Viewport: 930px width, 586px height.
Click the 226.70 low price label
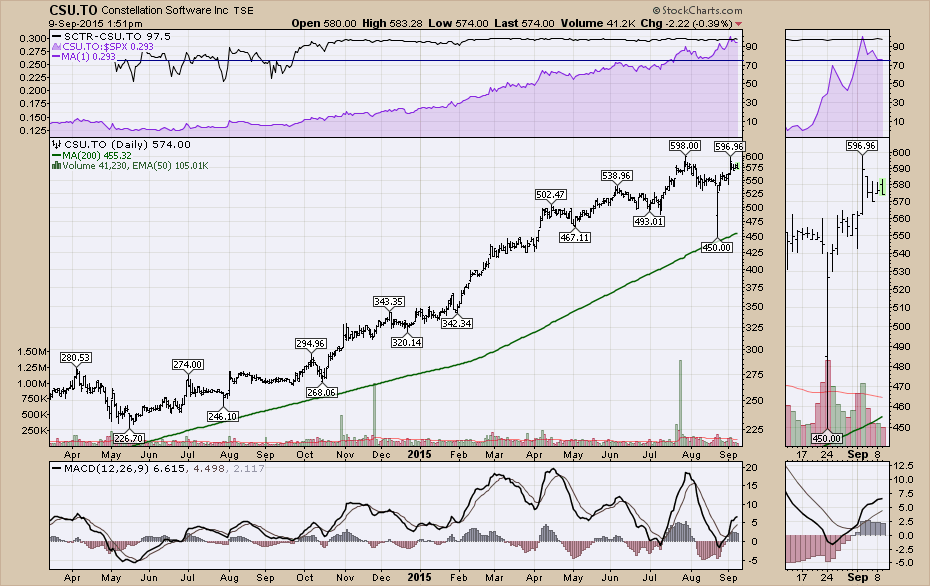click(128, 438)
